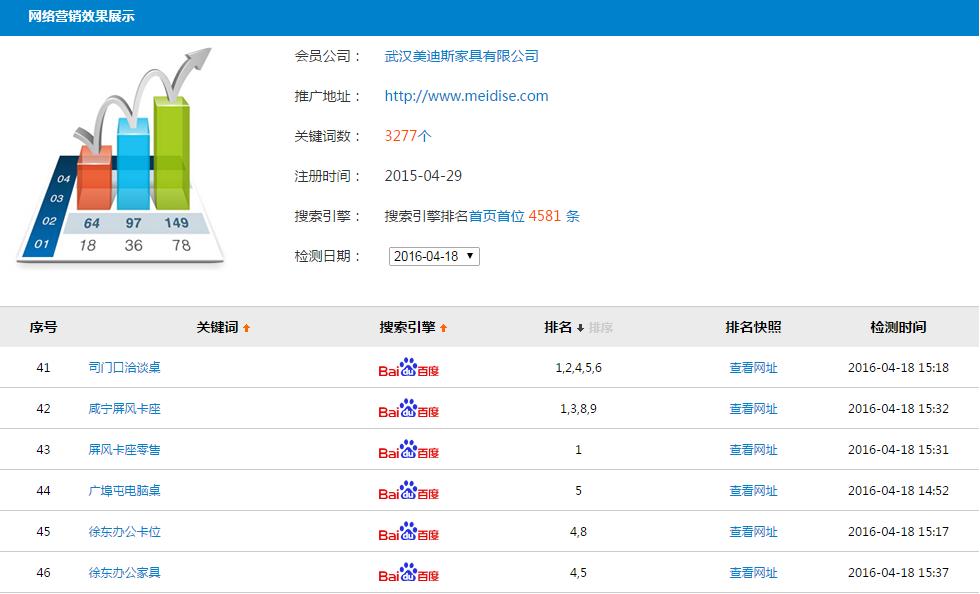Click the orange sort arrow beside 关键词
Screen dimensions: 980x594
246,328
